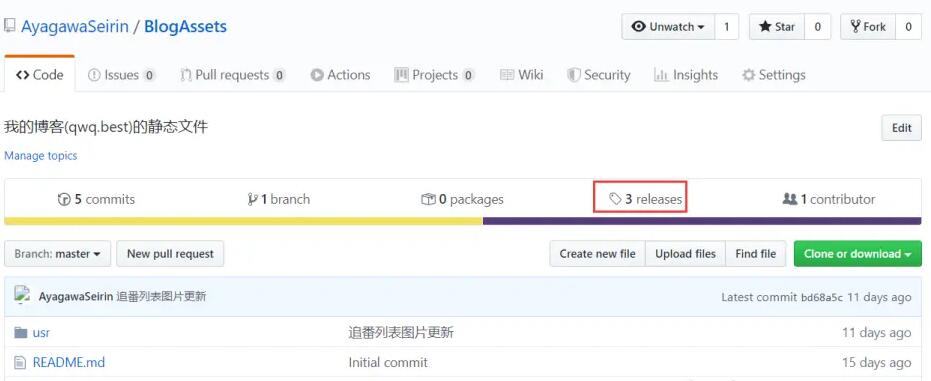Click the branch icon beside 1 branch
This screenshot has width=931, height=381.
tap(252, 199)
